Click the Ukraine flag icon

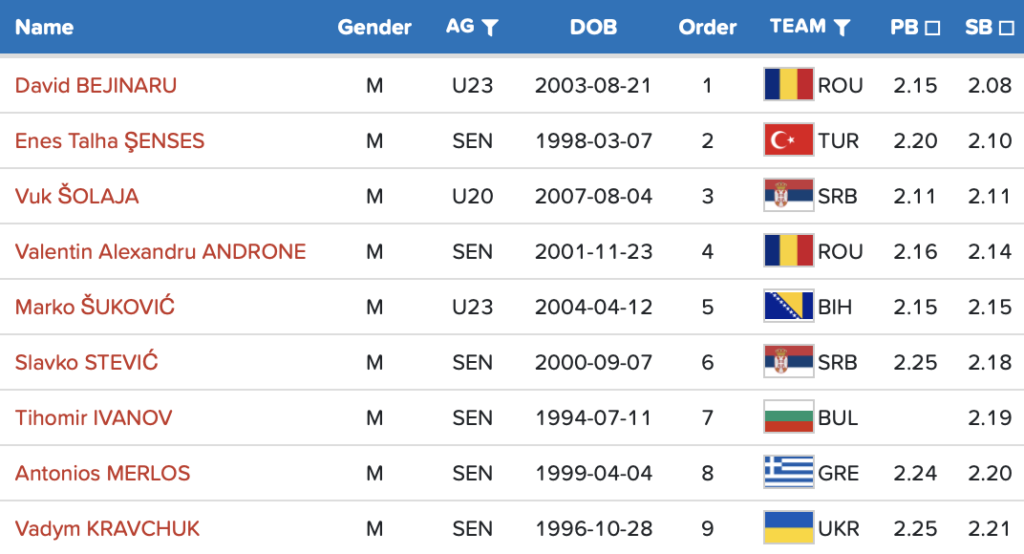(788, 528)
